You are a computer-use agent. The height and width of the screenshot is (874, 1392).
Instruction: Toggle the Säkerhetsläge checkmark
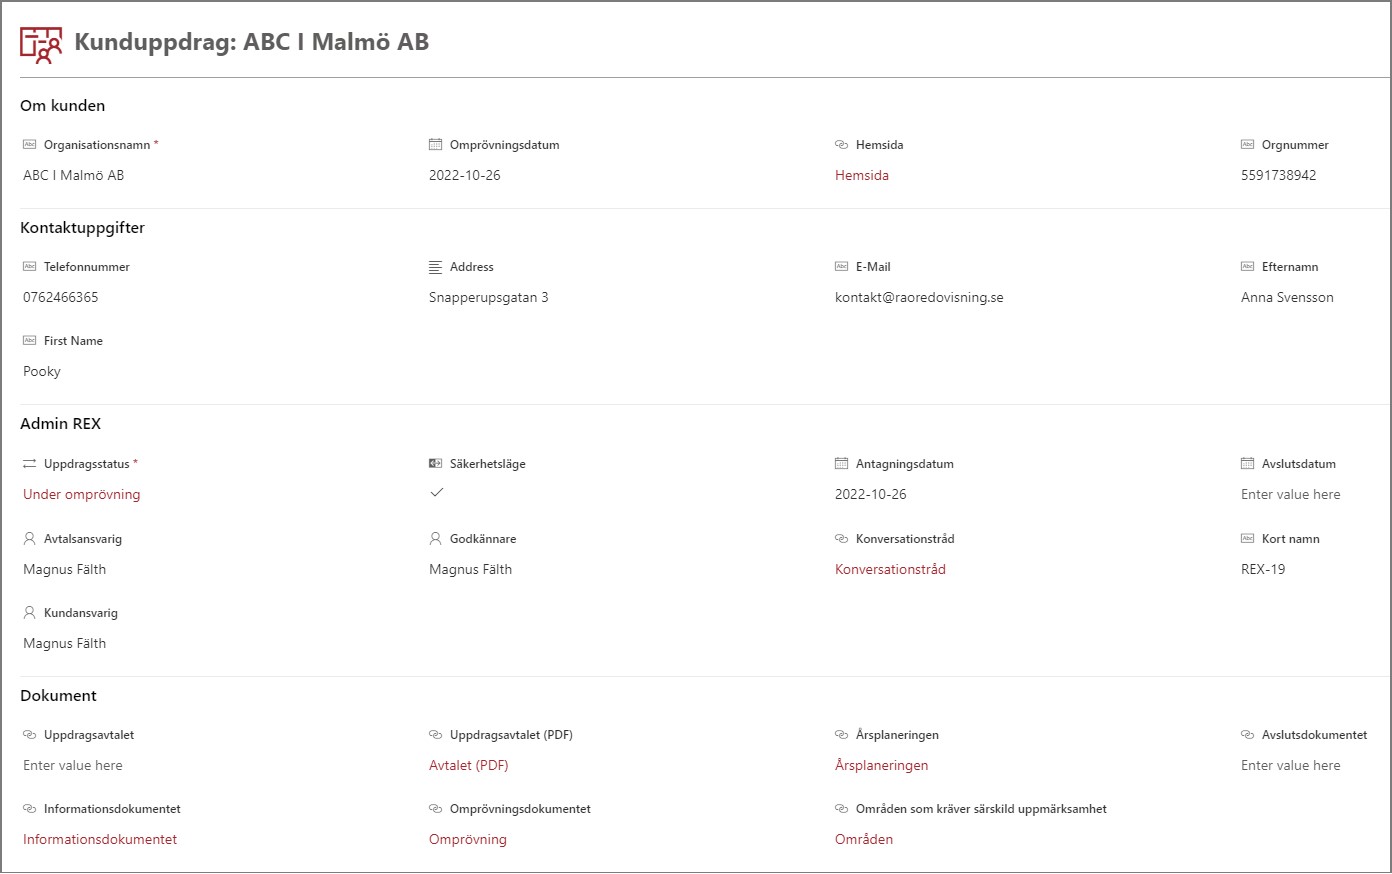(437, 493)
